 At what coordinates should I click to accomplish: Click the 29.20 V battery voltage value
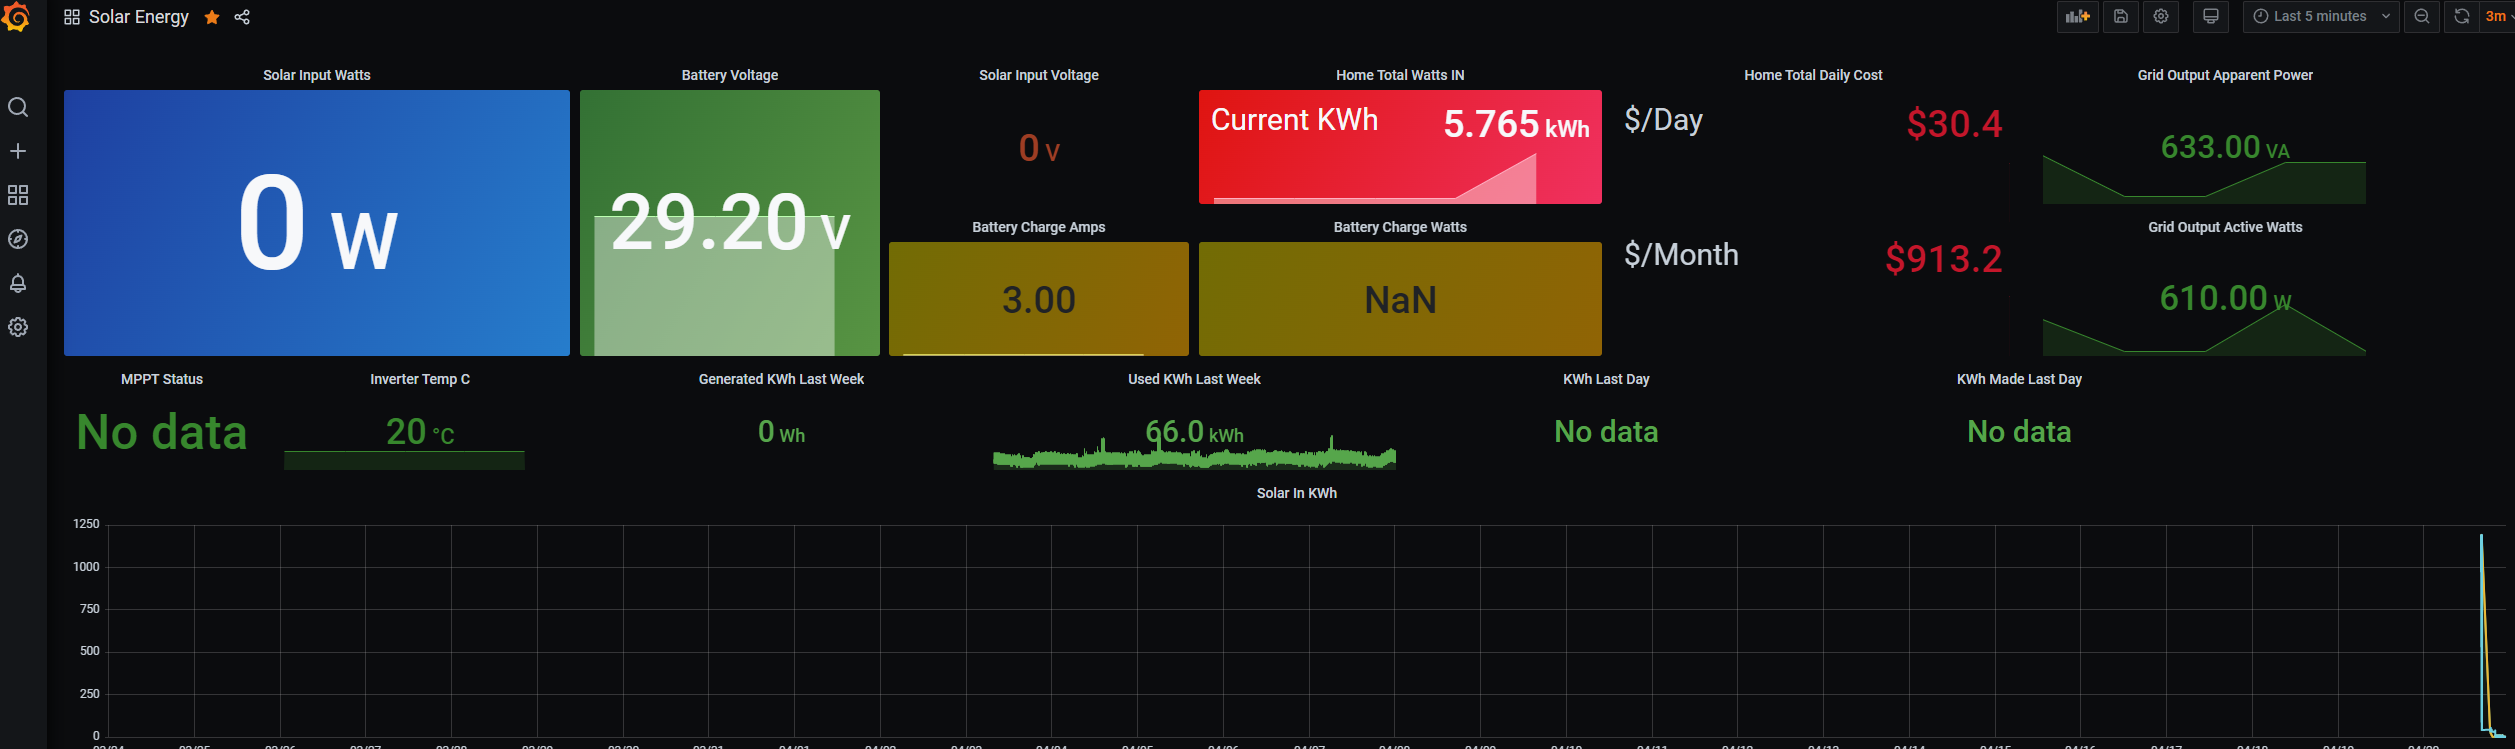tap(730, 223)
